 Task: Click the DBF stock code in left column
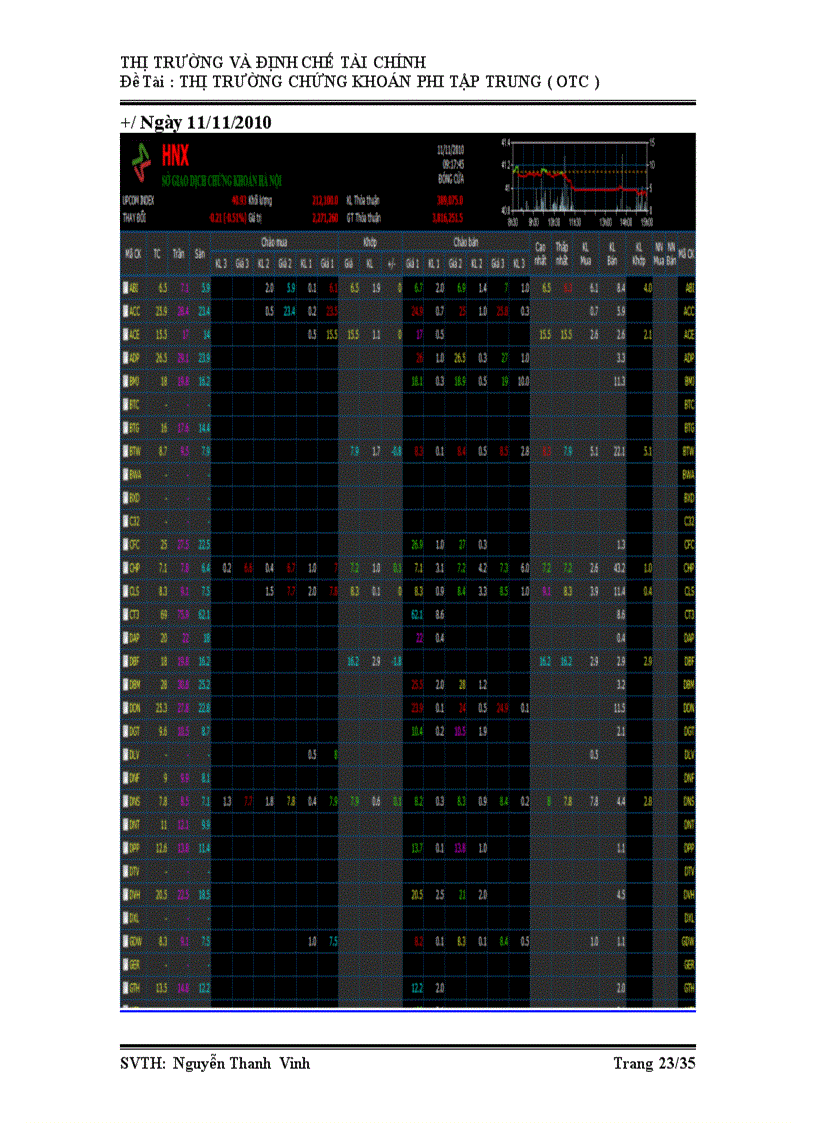click(135, 661)
